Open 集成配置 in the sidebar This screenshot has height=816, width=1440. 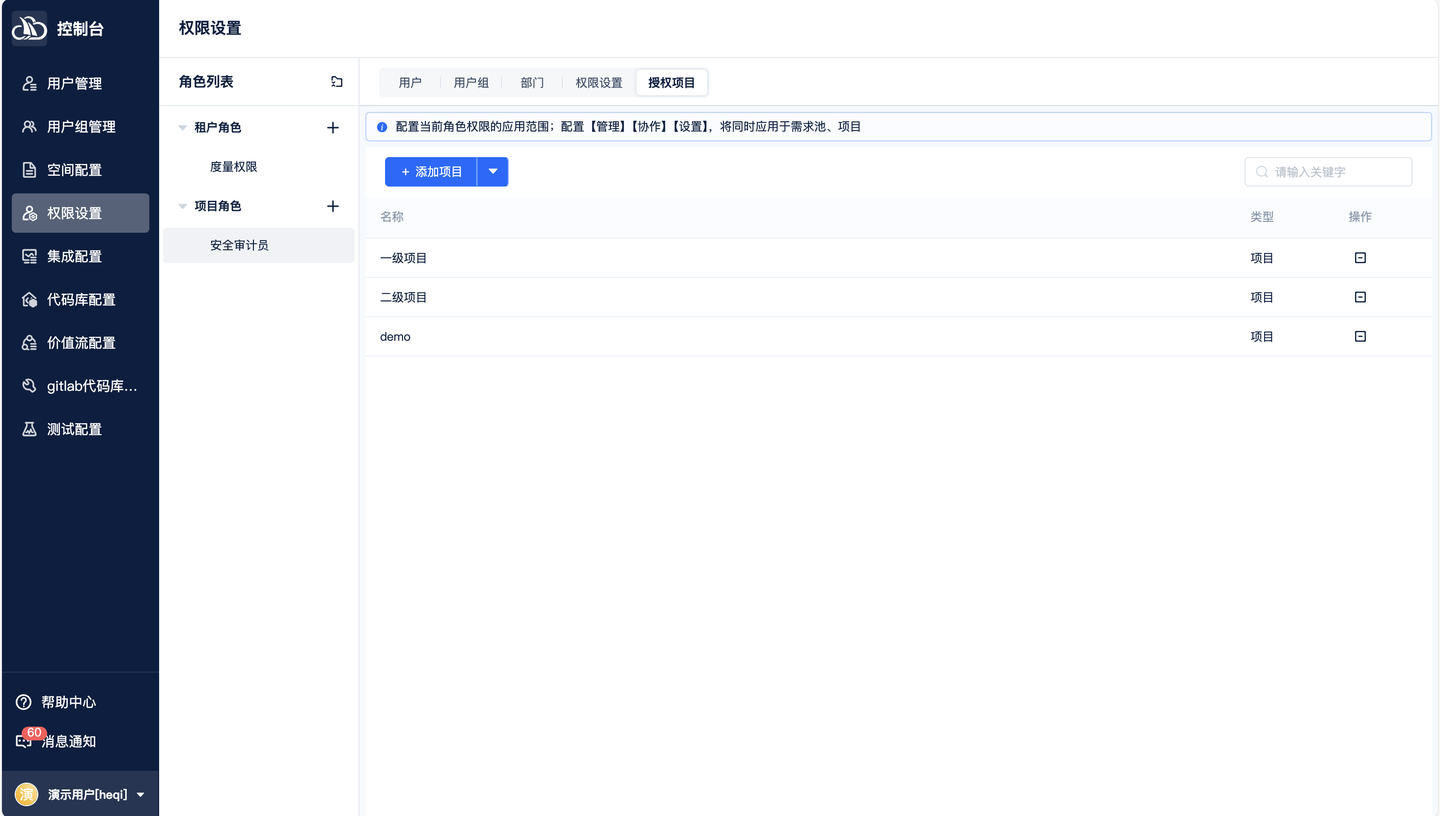pyautogui.click(x=80, y=256)
